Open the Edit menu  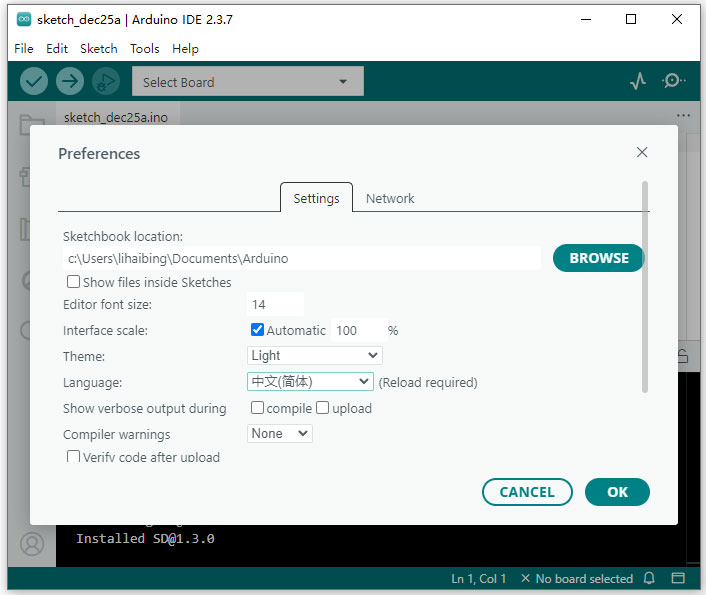tap(57, 49)
